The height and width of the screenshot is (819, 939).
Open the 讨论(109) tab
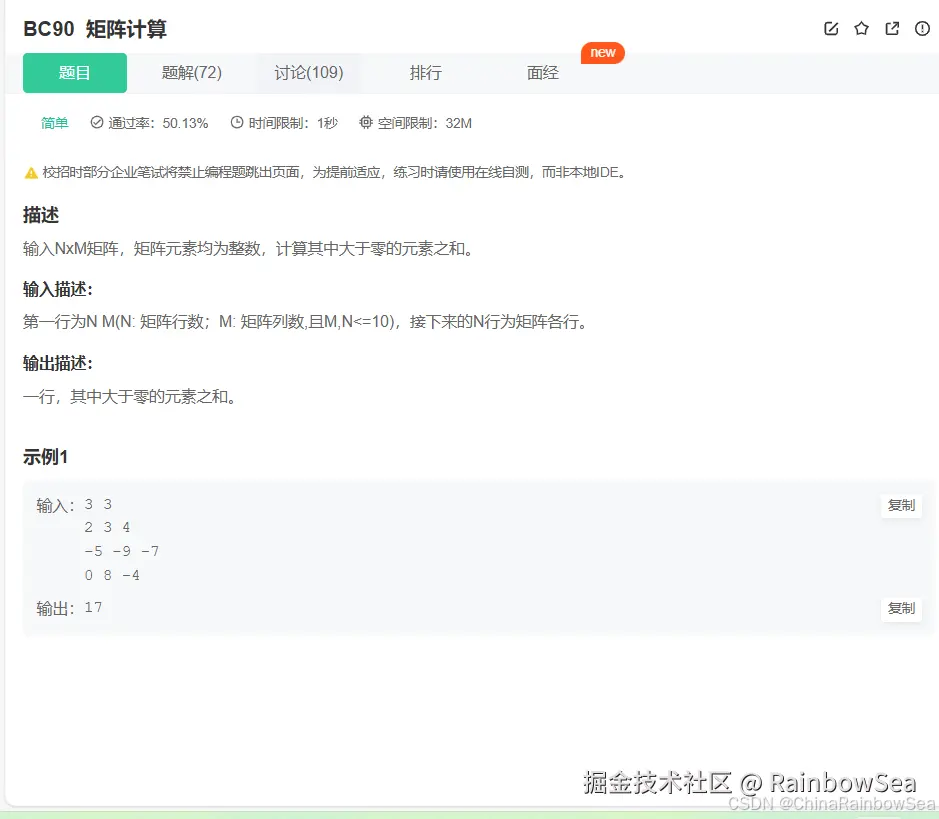pyautogui.click(x=308, y=72)
